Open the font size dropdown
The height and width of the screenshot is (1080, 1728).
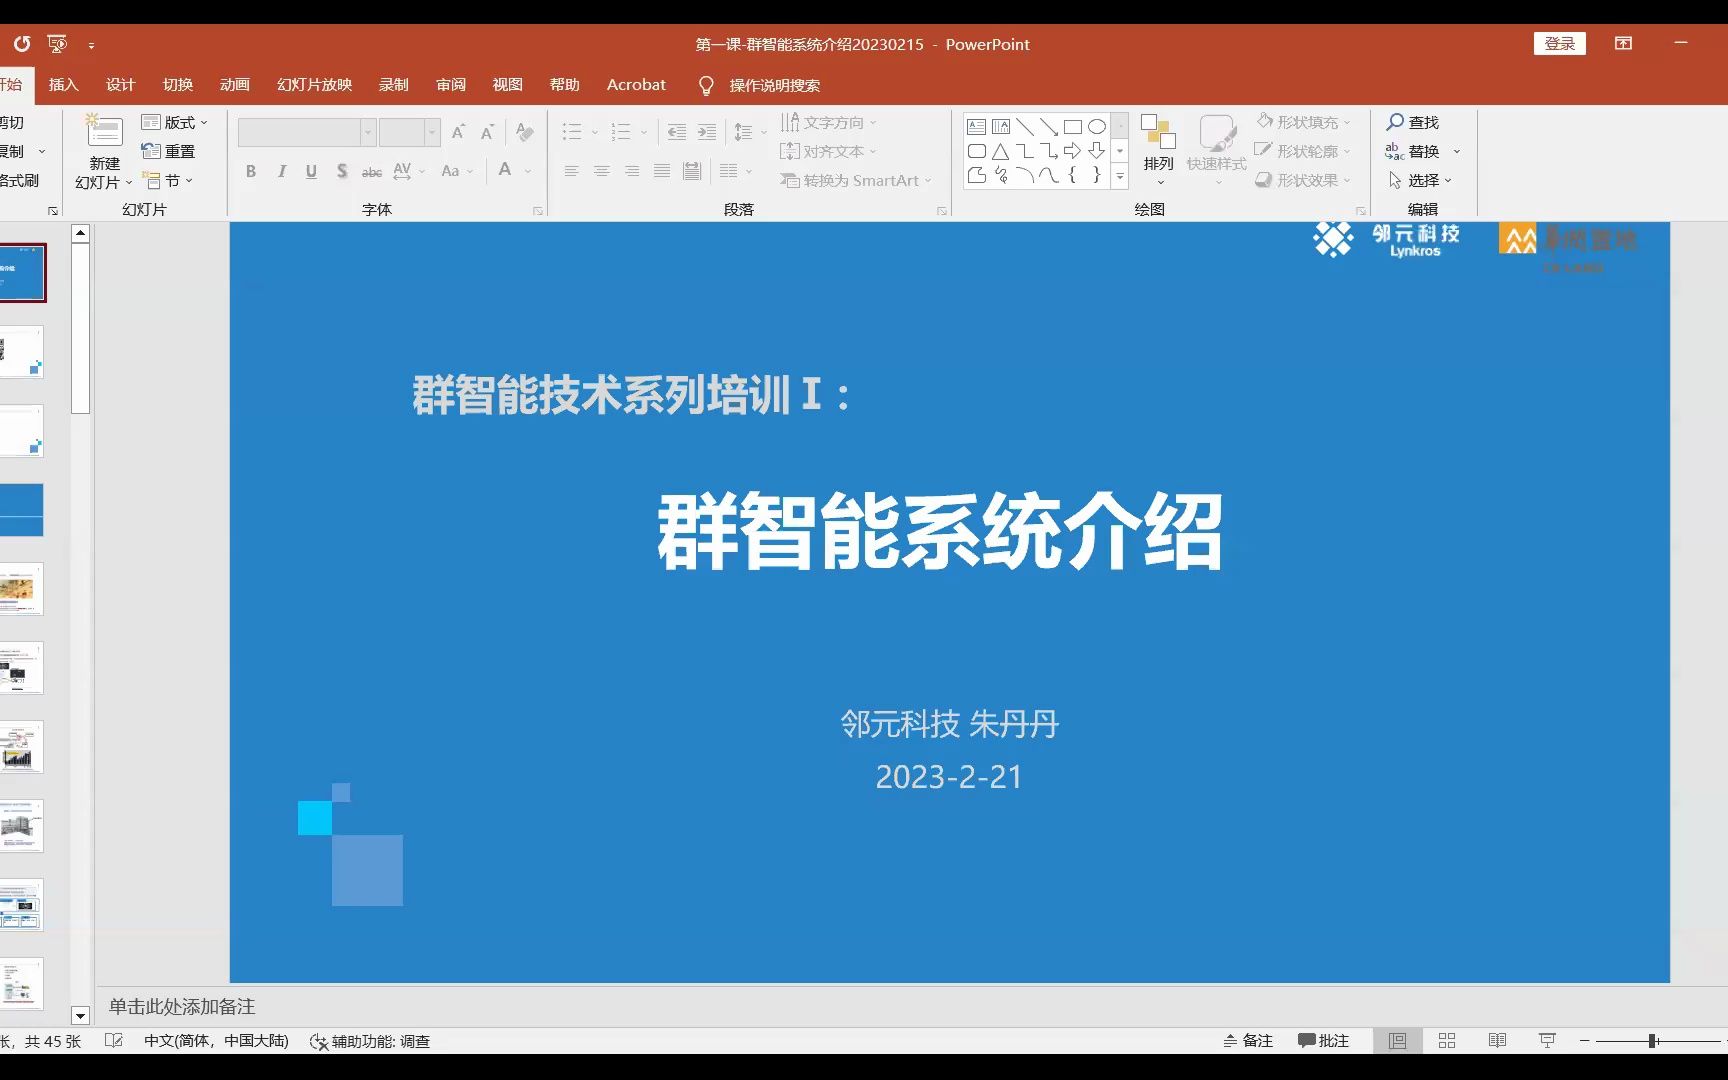(x=431, y=131)
